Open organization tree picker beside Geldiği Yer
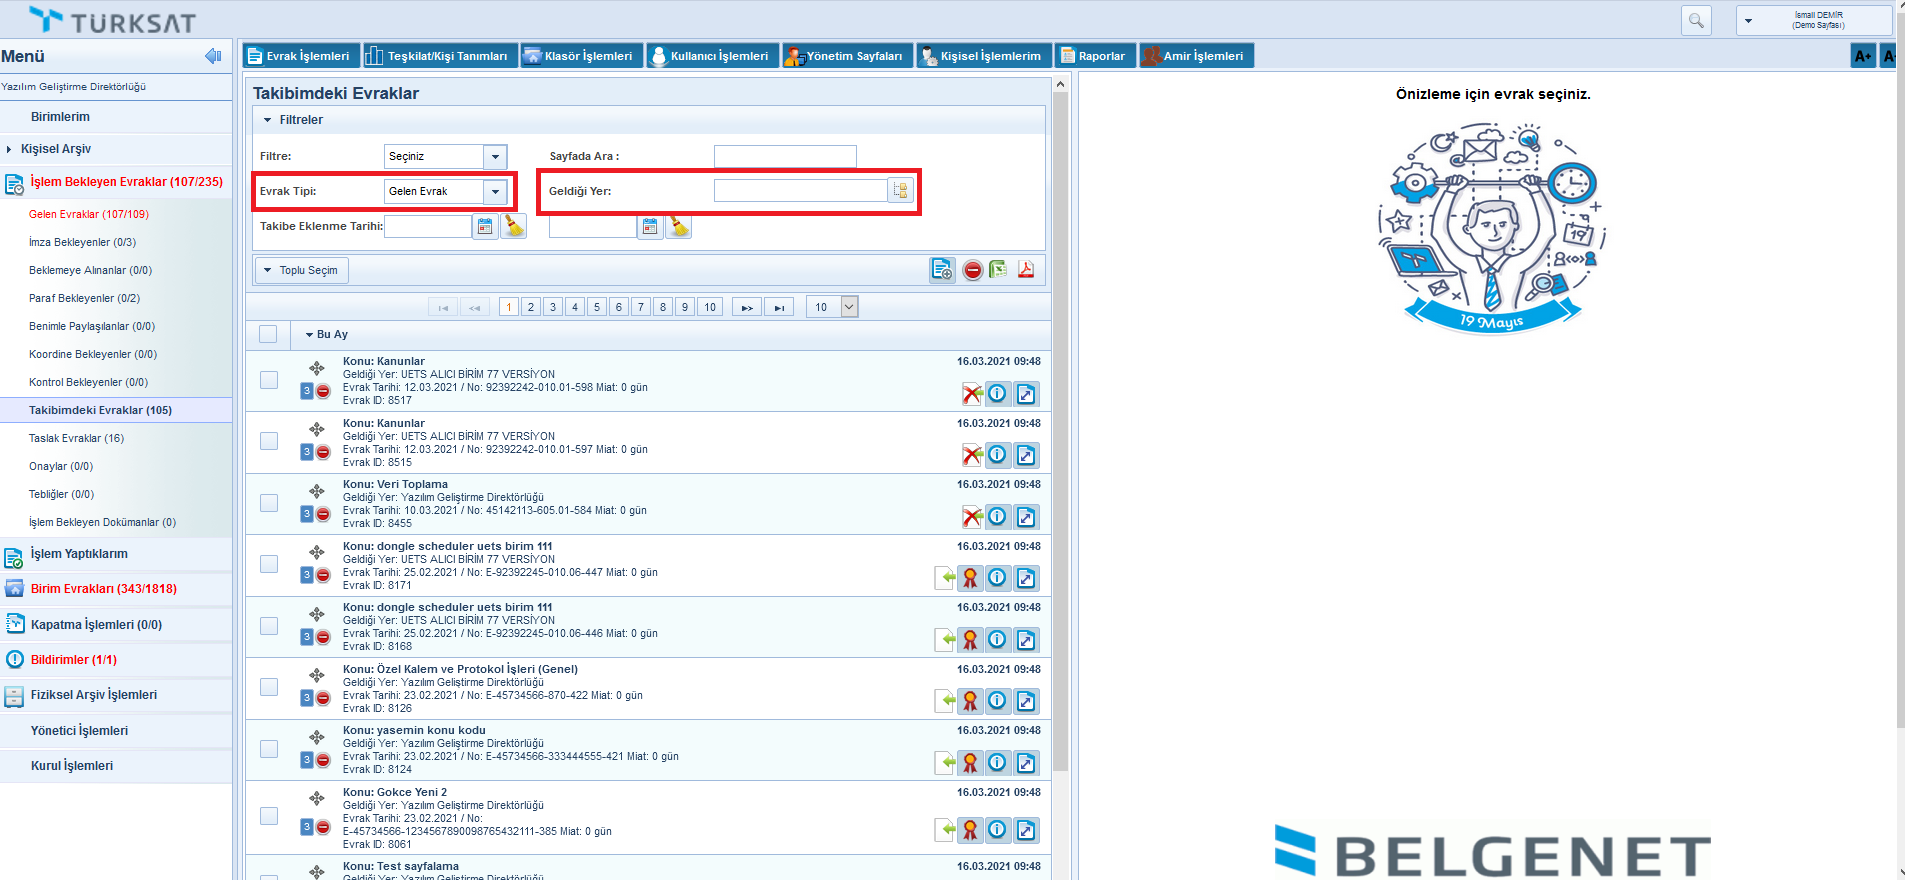This screenshot has width=1905, height=880. 900,191
